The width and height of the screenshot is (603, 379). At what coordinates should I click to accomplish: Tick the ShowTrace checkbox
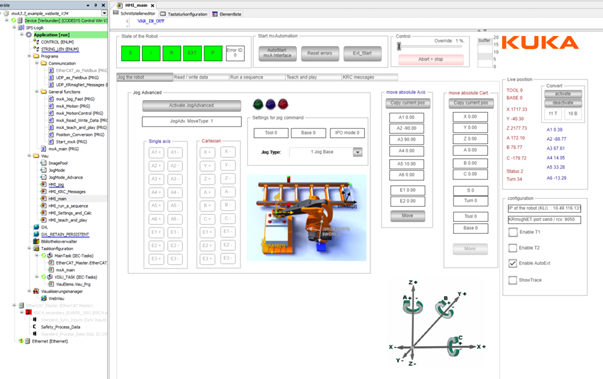pos(513,280)
